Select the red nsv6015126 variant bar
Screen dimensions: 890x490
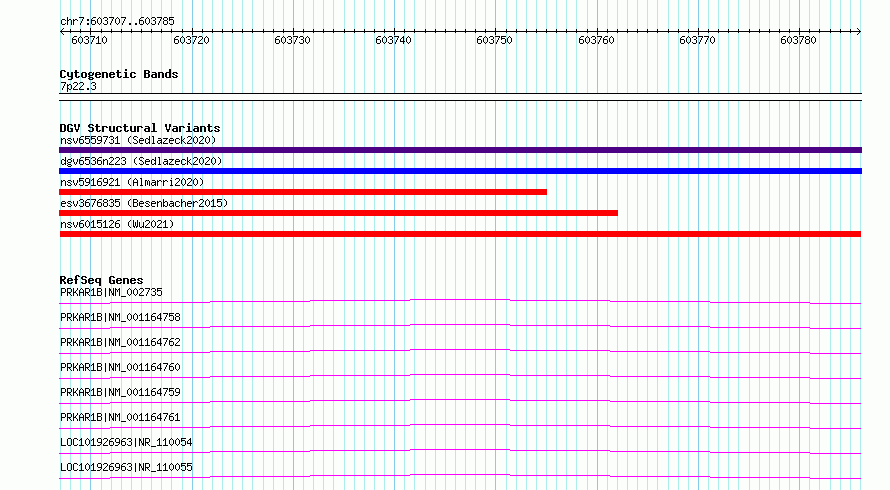[460, 234]
